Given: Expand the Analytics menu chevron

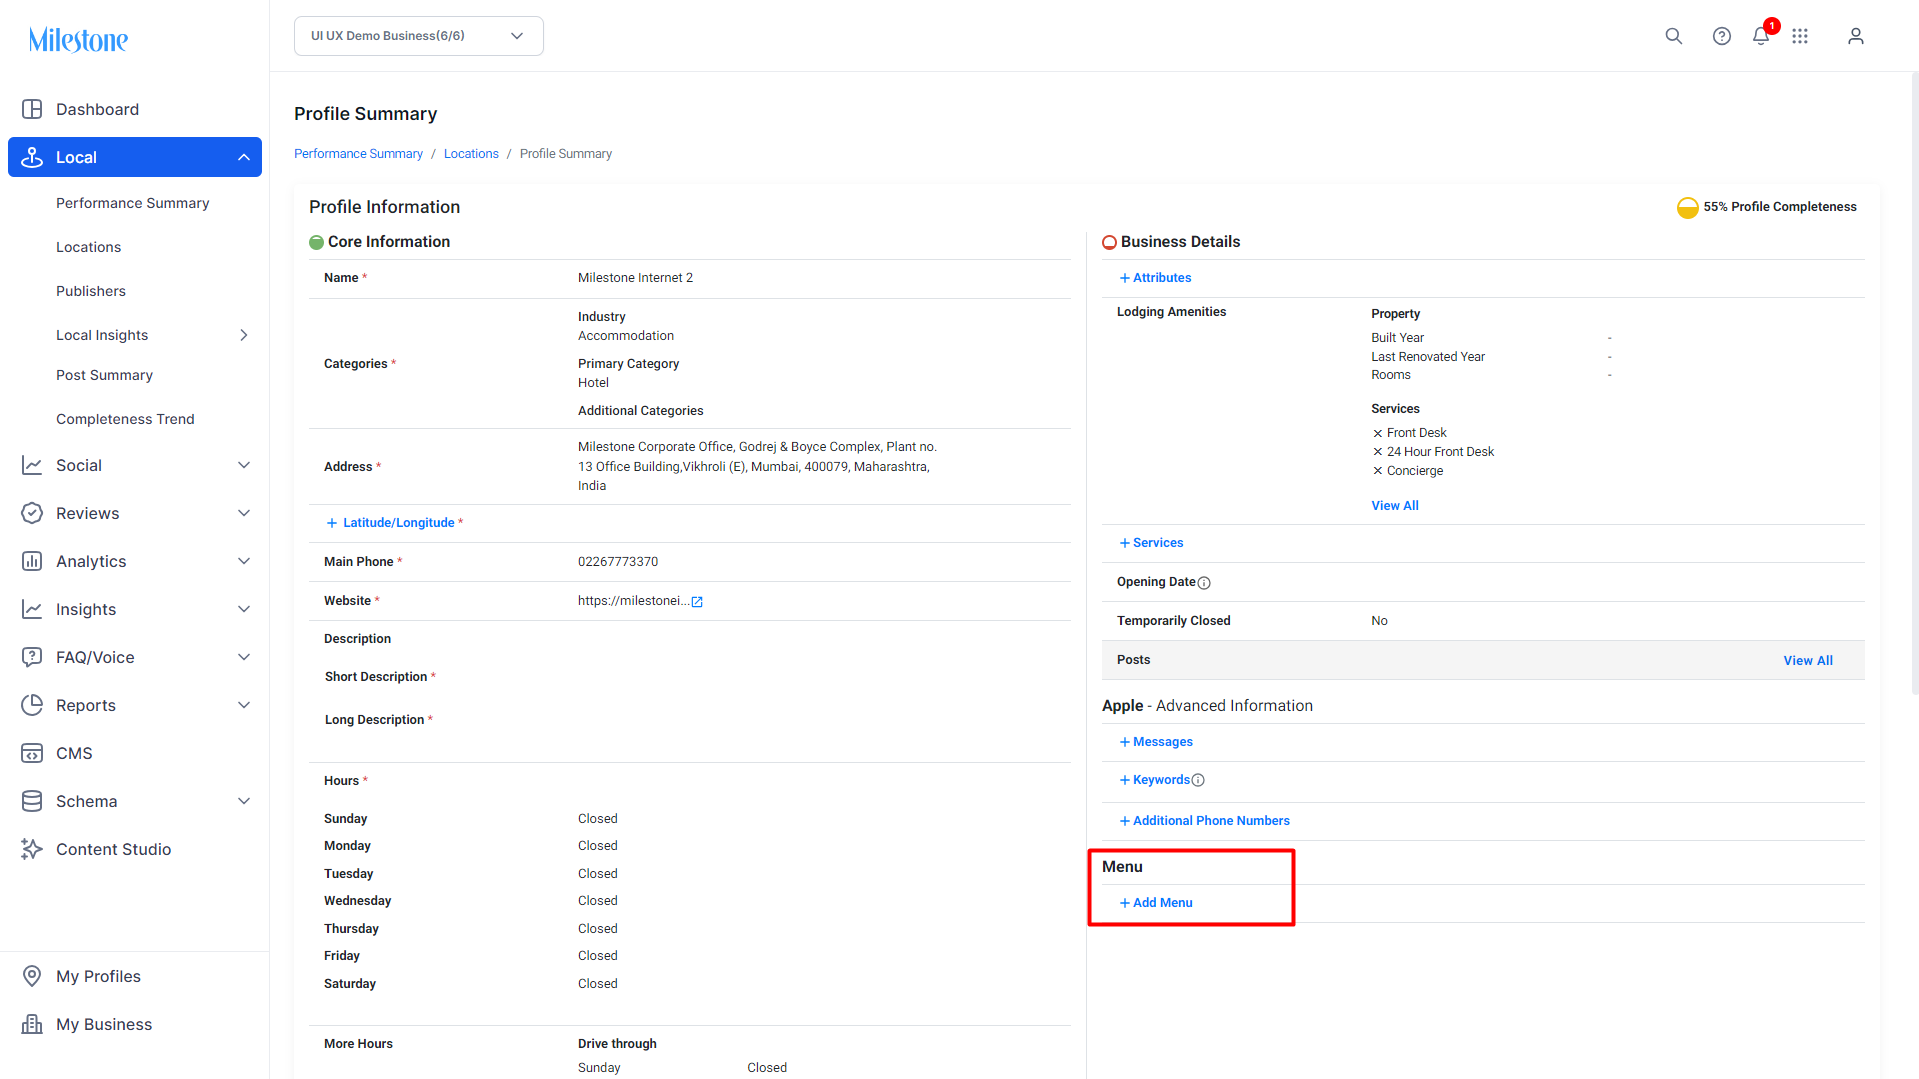Looking at the screenshot, I should [244, 561].
